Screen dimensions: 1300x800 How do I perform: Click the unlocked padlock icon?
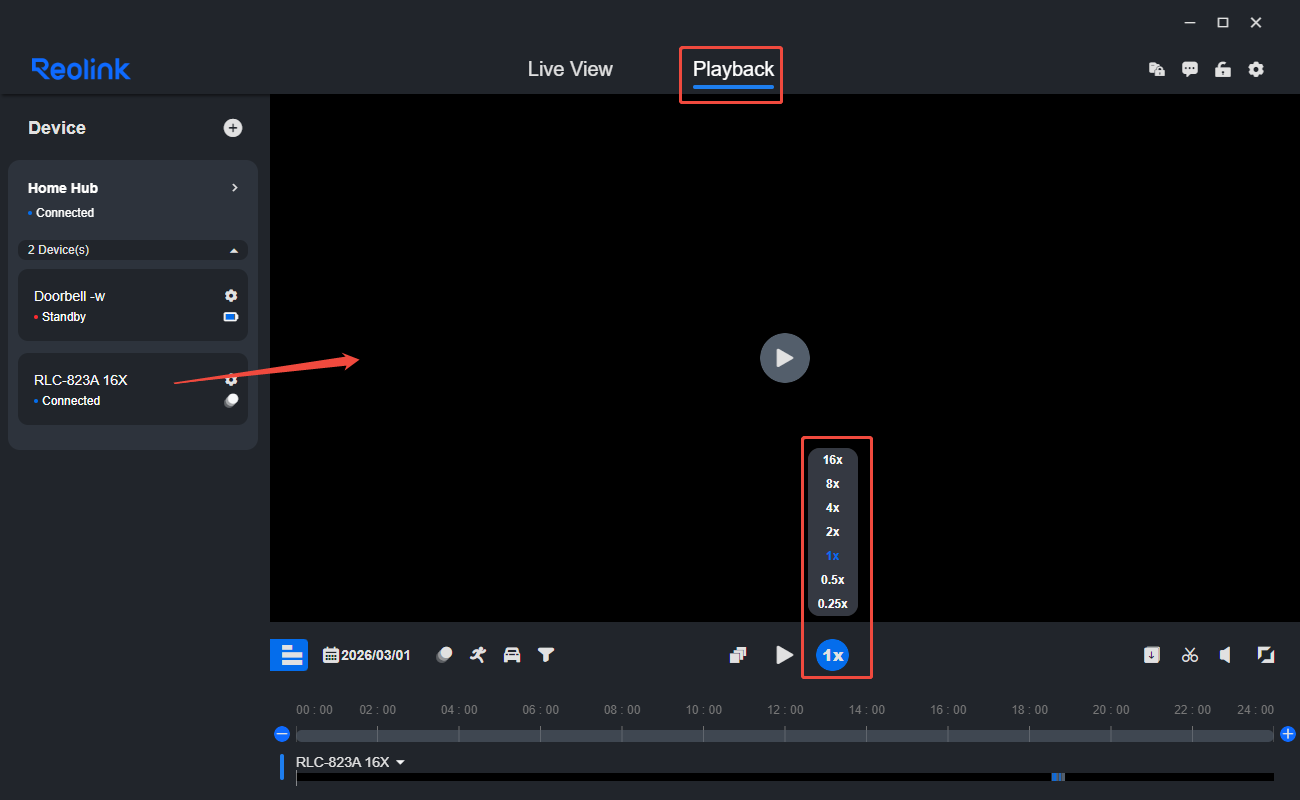(x=1222, y=69)
